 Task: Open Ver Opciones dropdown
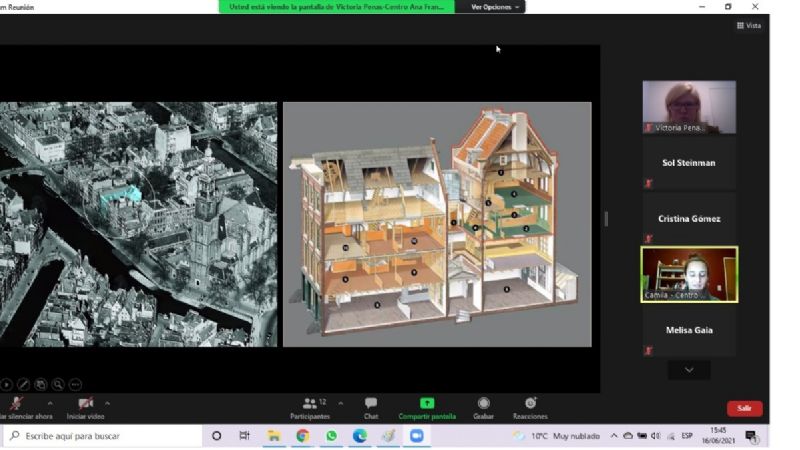click(x=494, y=7)
